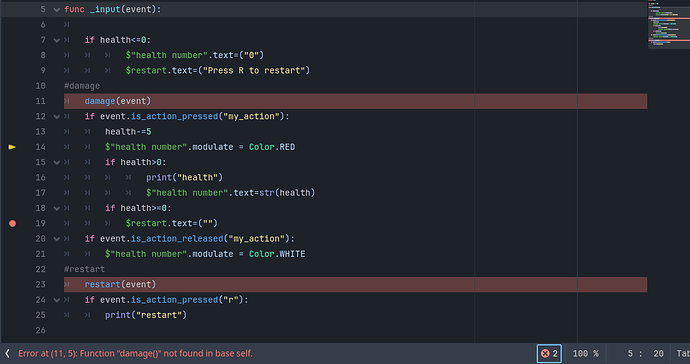Open the 100 % zoom level control
The image size is (690, 364).
[x=585, y=353]
